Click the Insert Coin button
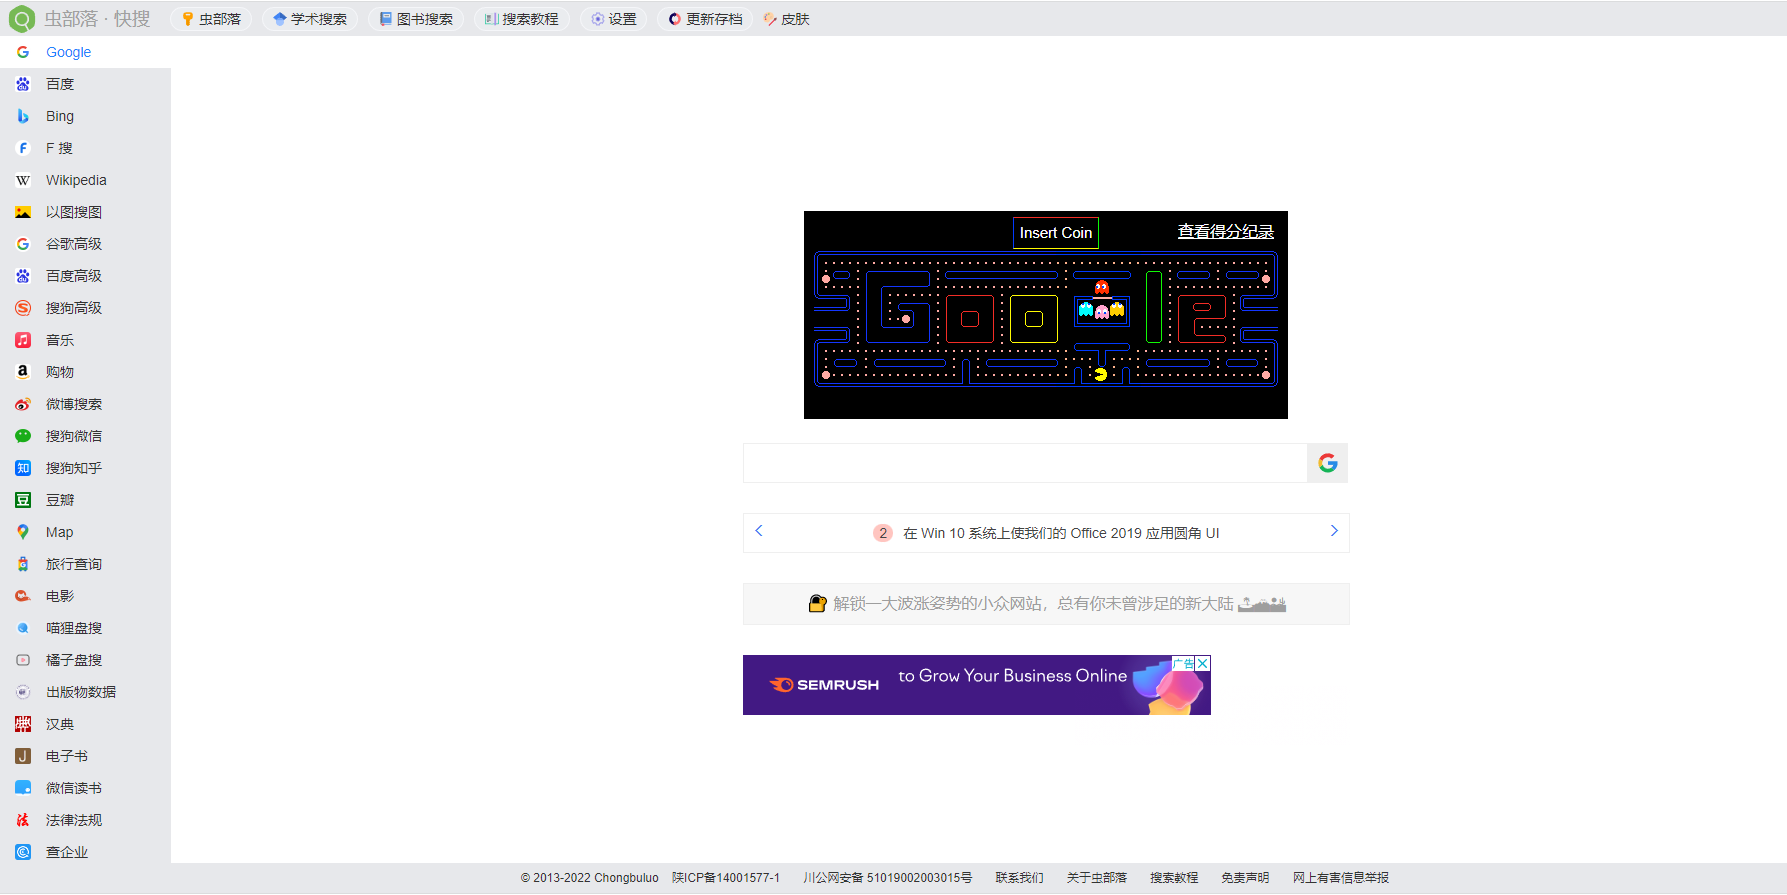Image resolution: width=1787 pixels, height=895 pixels. point(1056,233)
